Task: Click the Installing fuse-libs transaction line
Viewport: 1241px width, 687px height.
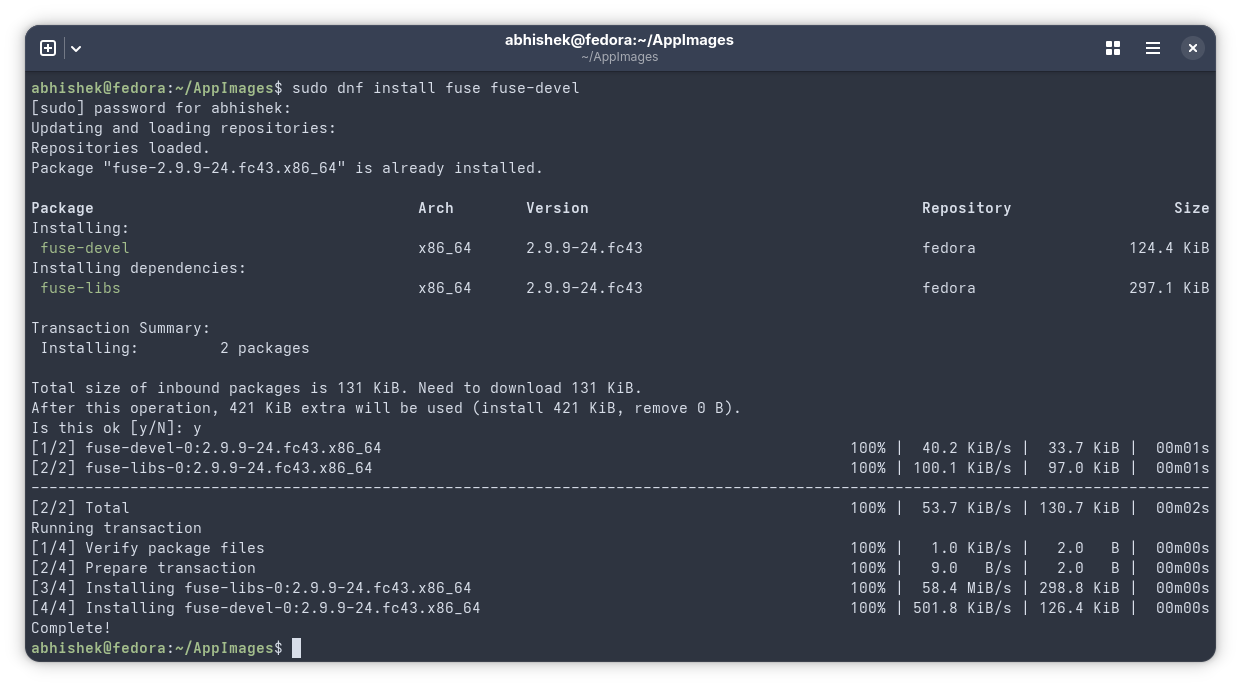Action: point(250,588)
